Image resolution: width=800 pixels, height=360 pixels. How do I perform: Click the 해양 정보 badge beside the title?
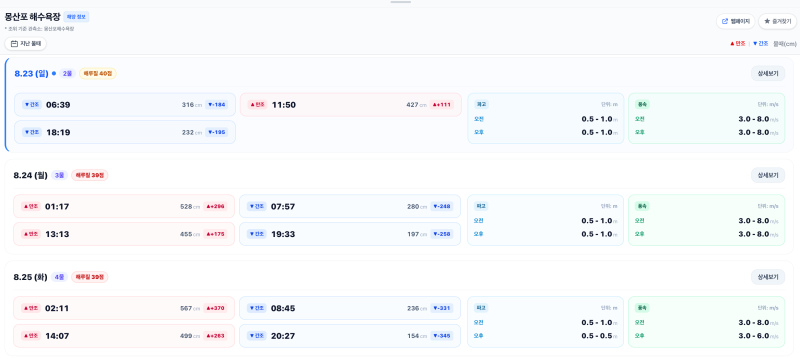pyautogui.click(x=76, y=17)
